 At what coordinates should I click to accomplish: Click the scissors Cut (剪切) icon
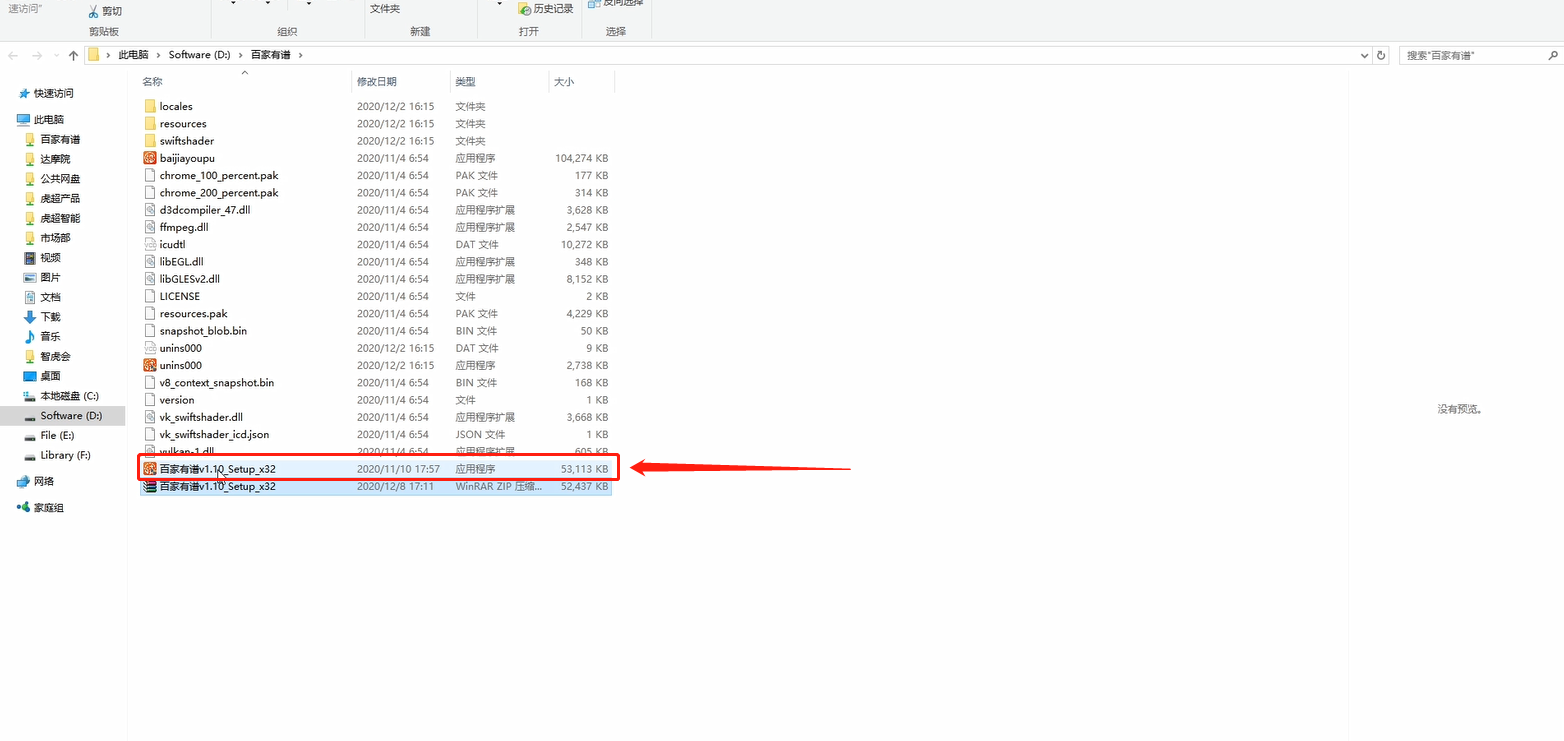93,11
